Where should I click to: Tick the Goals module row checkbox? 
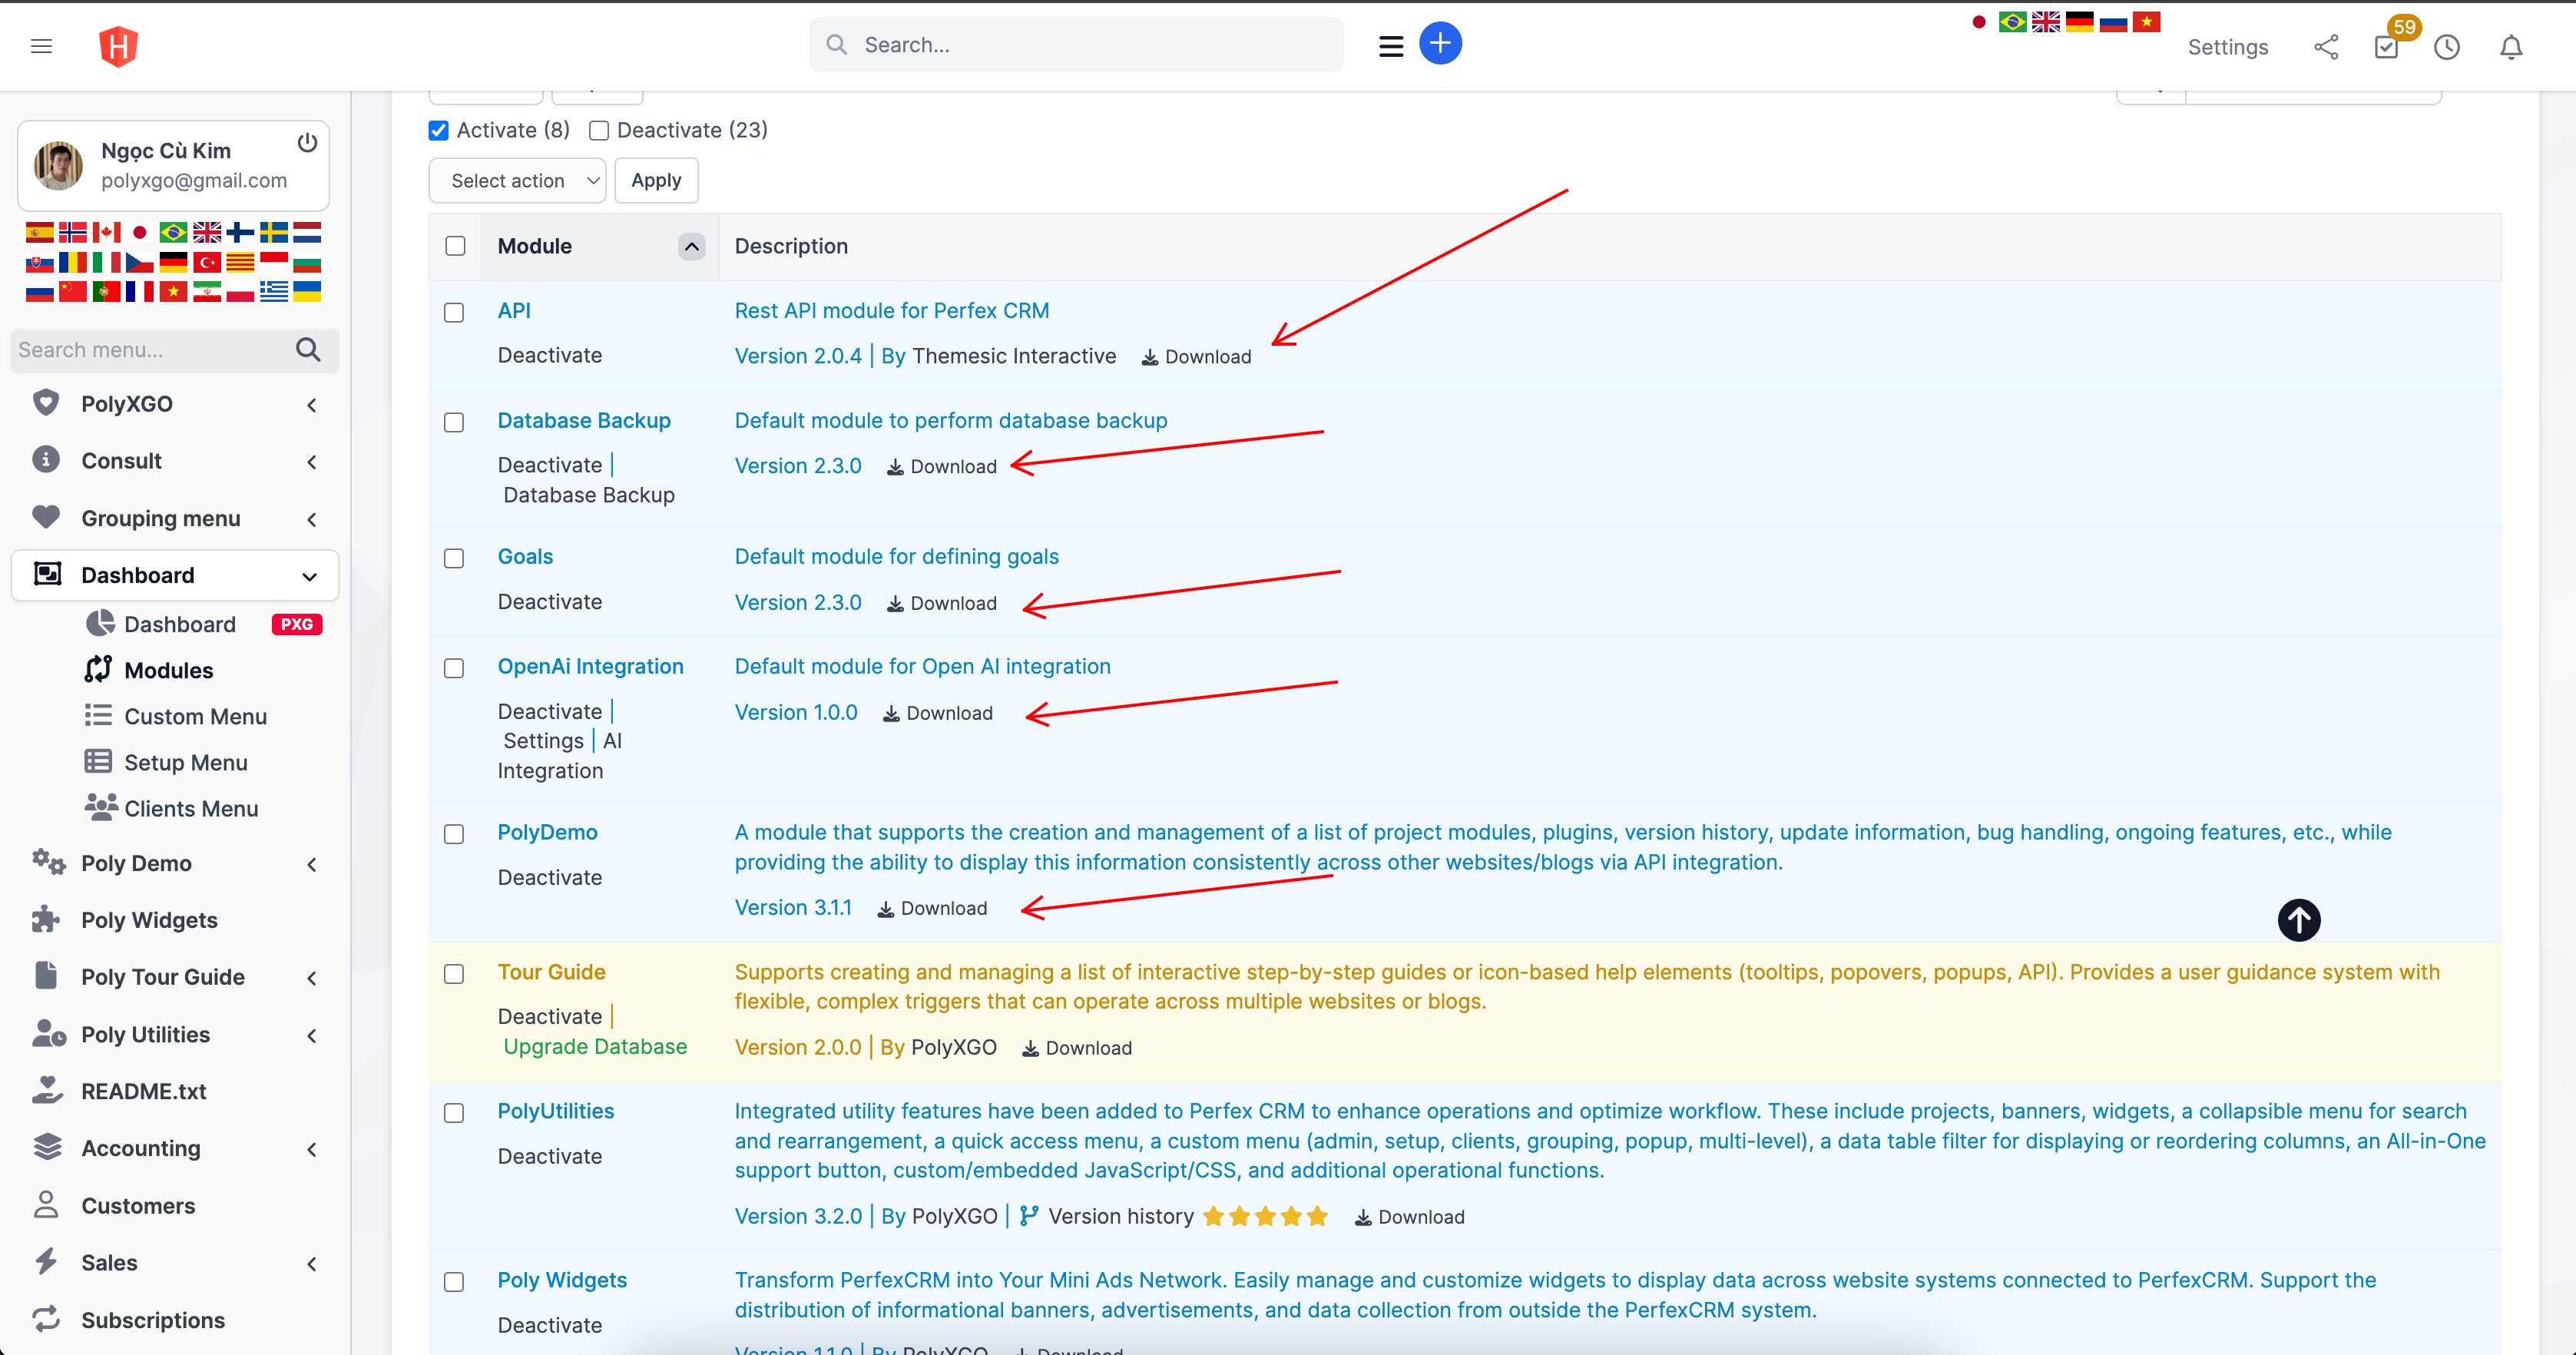point(454,558)
